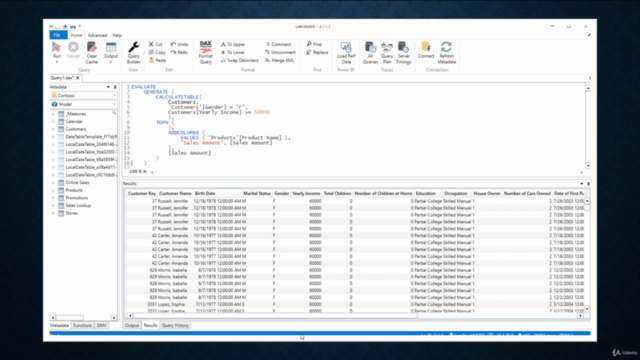This screenshot has width=640, height=360.
Task: Expand the Customers table node
Action: [x=53, y=129]
